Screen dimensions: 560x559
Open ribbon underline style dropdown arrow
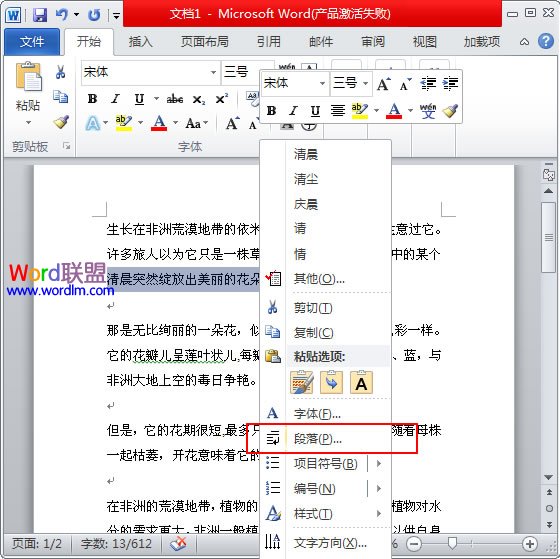click(156, 99)
